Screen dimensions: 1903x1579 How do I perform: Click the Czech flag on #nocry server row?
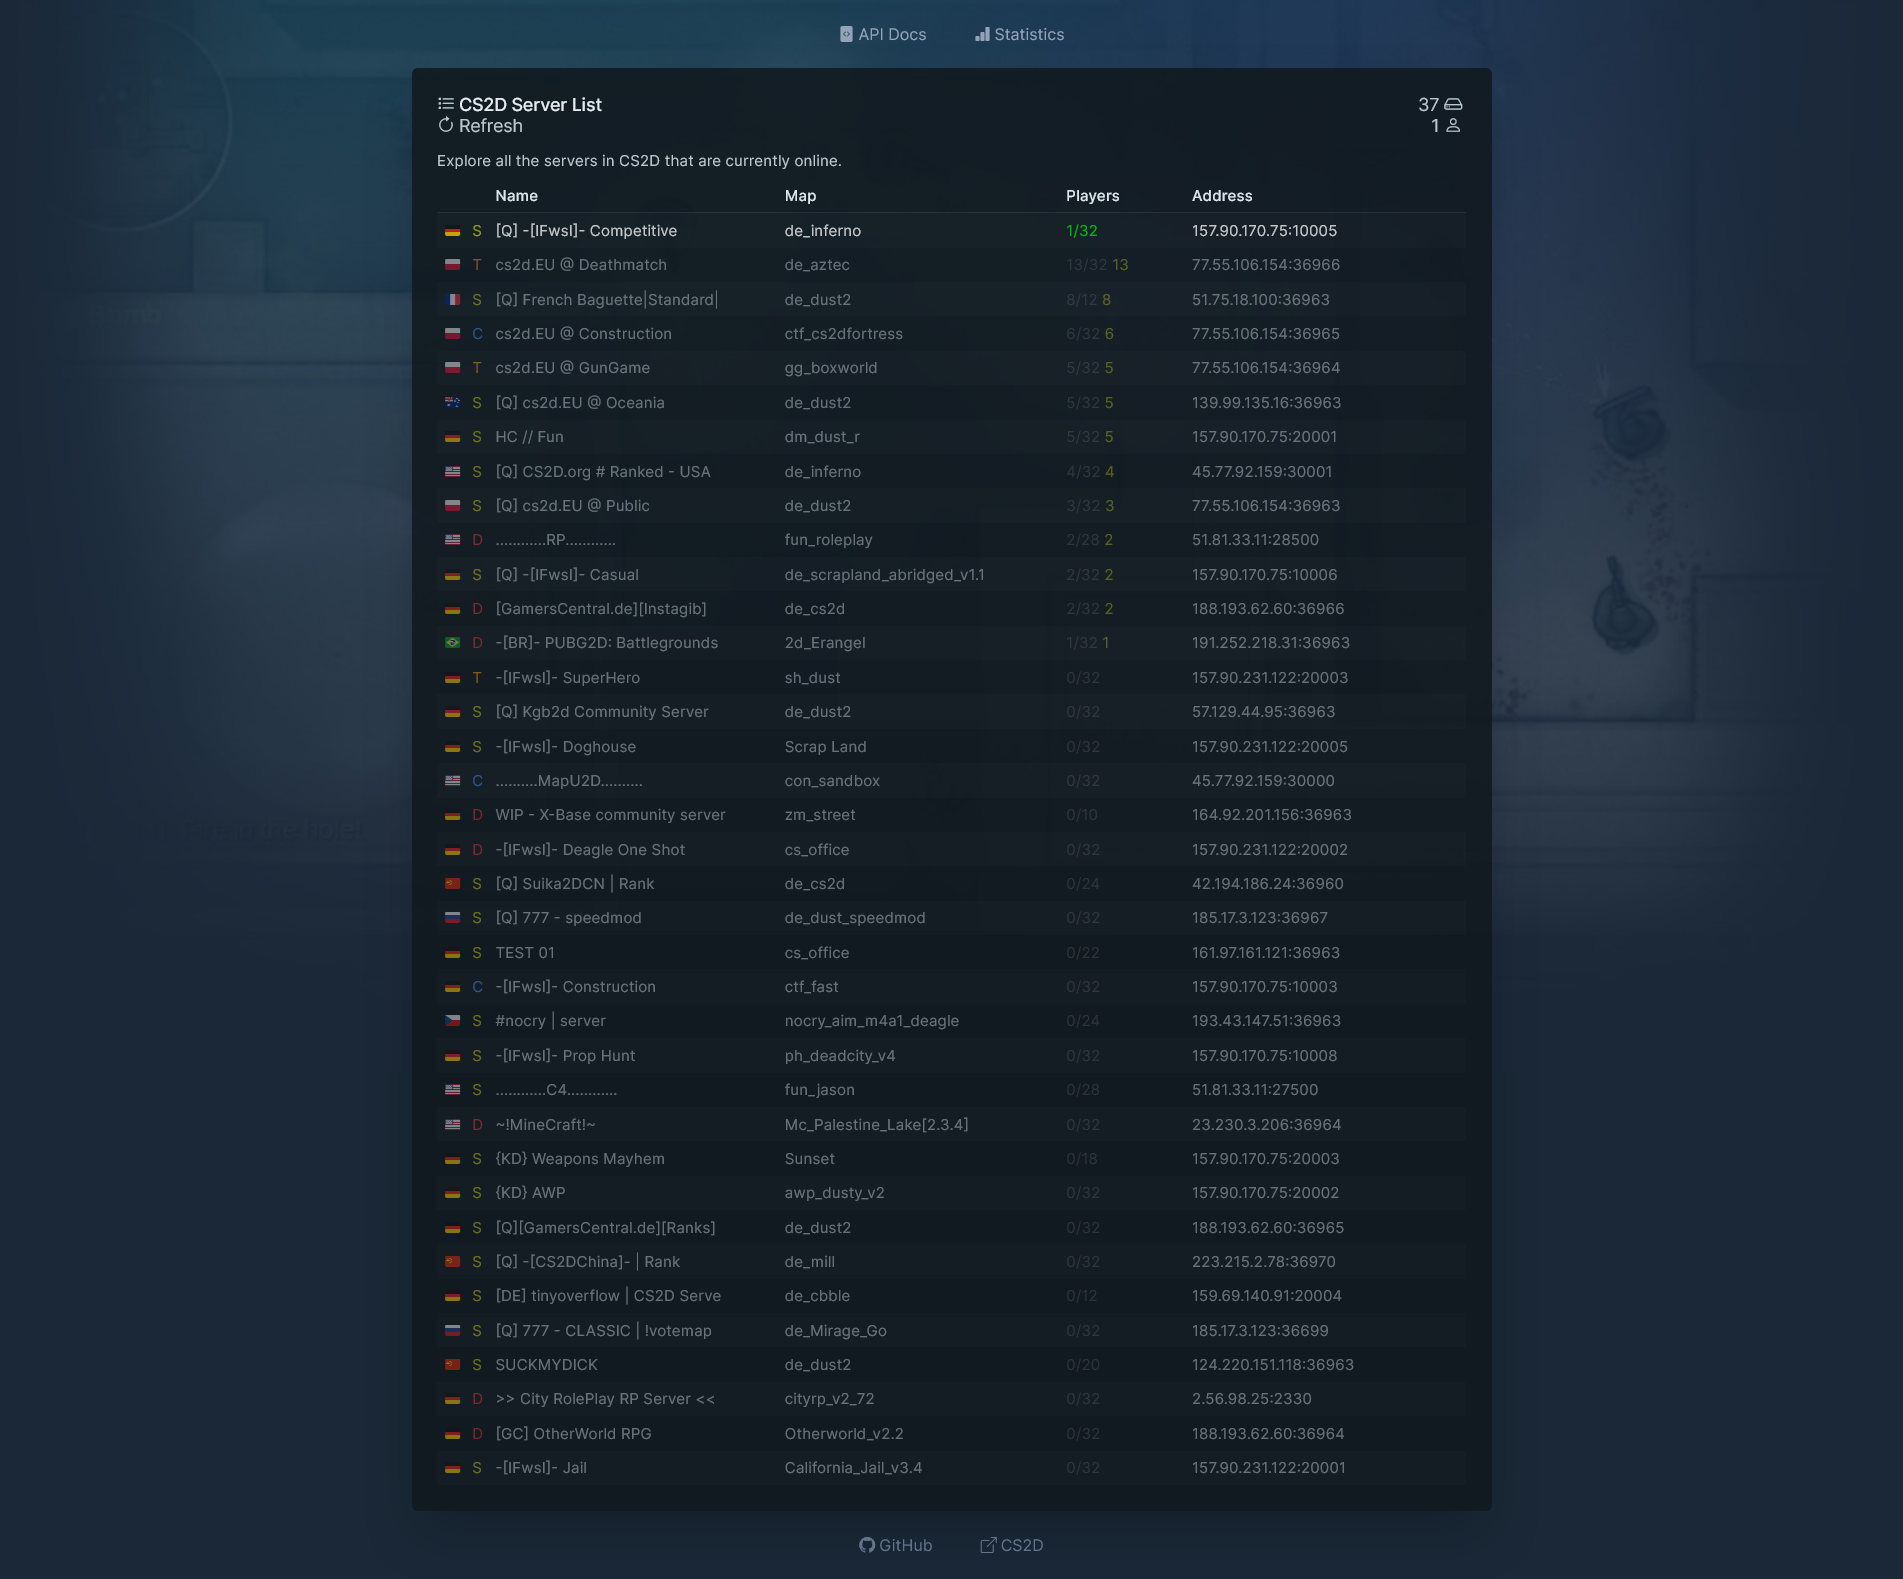(452, 1021)
